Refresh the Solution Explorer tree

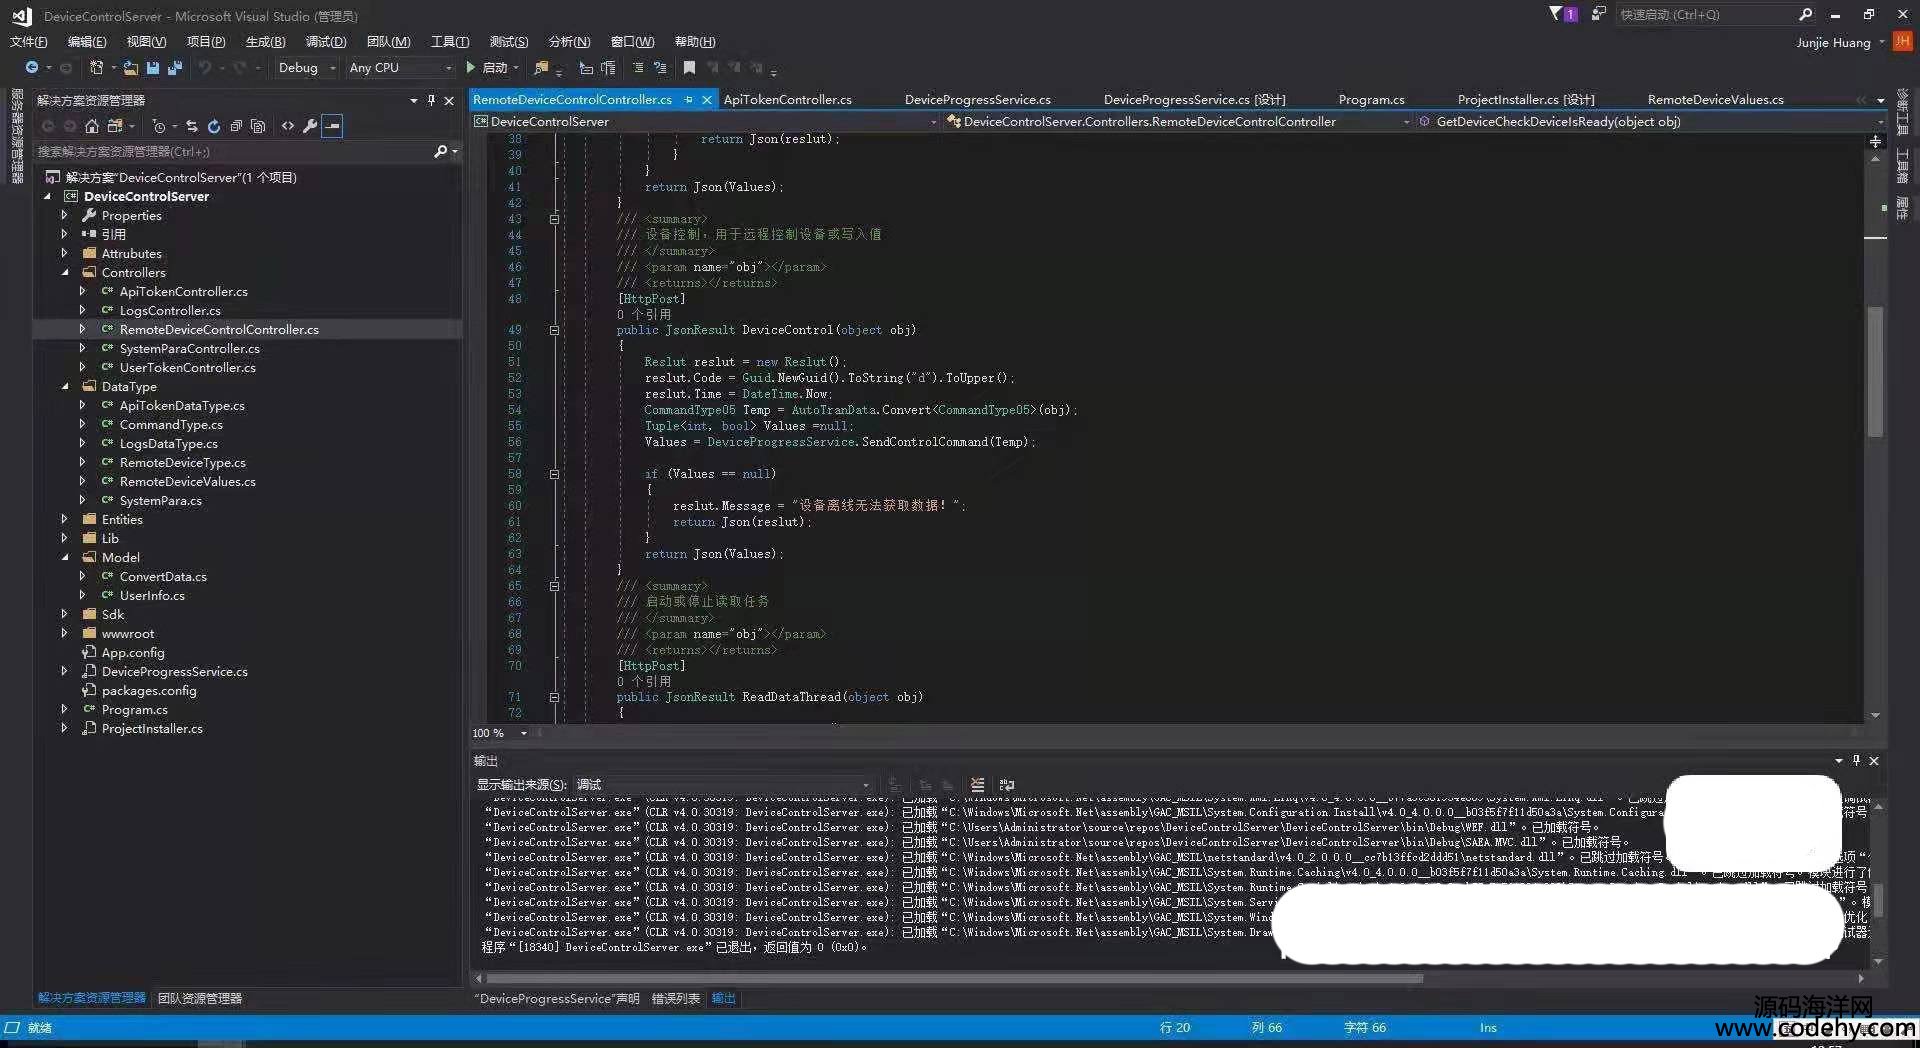pyautogui.click(x=214, y=126)
